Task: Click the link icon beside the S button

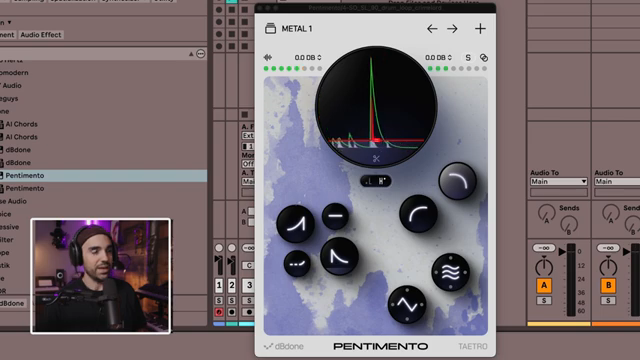Action: click(x=484, y=58)
